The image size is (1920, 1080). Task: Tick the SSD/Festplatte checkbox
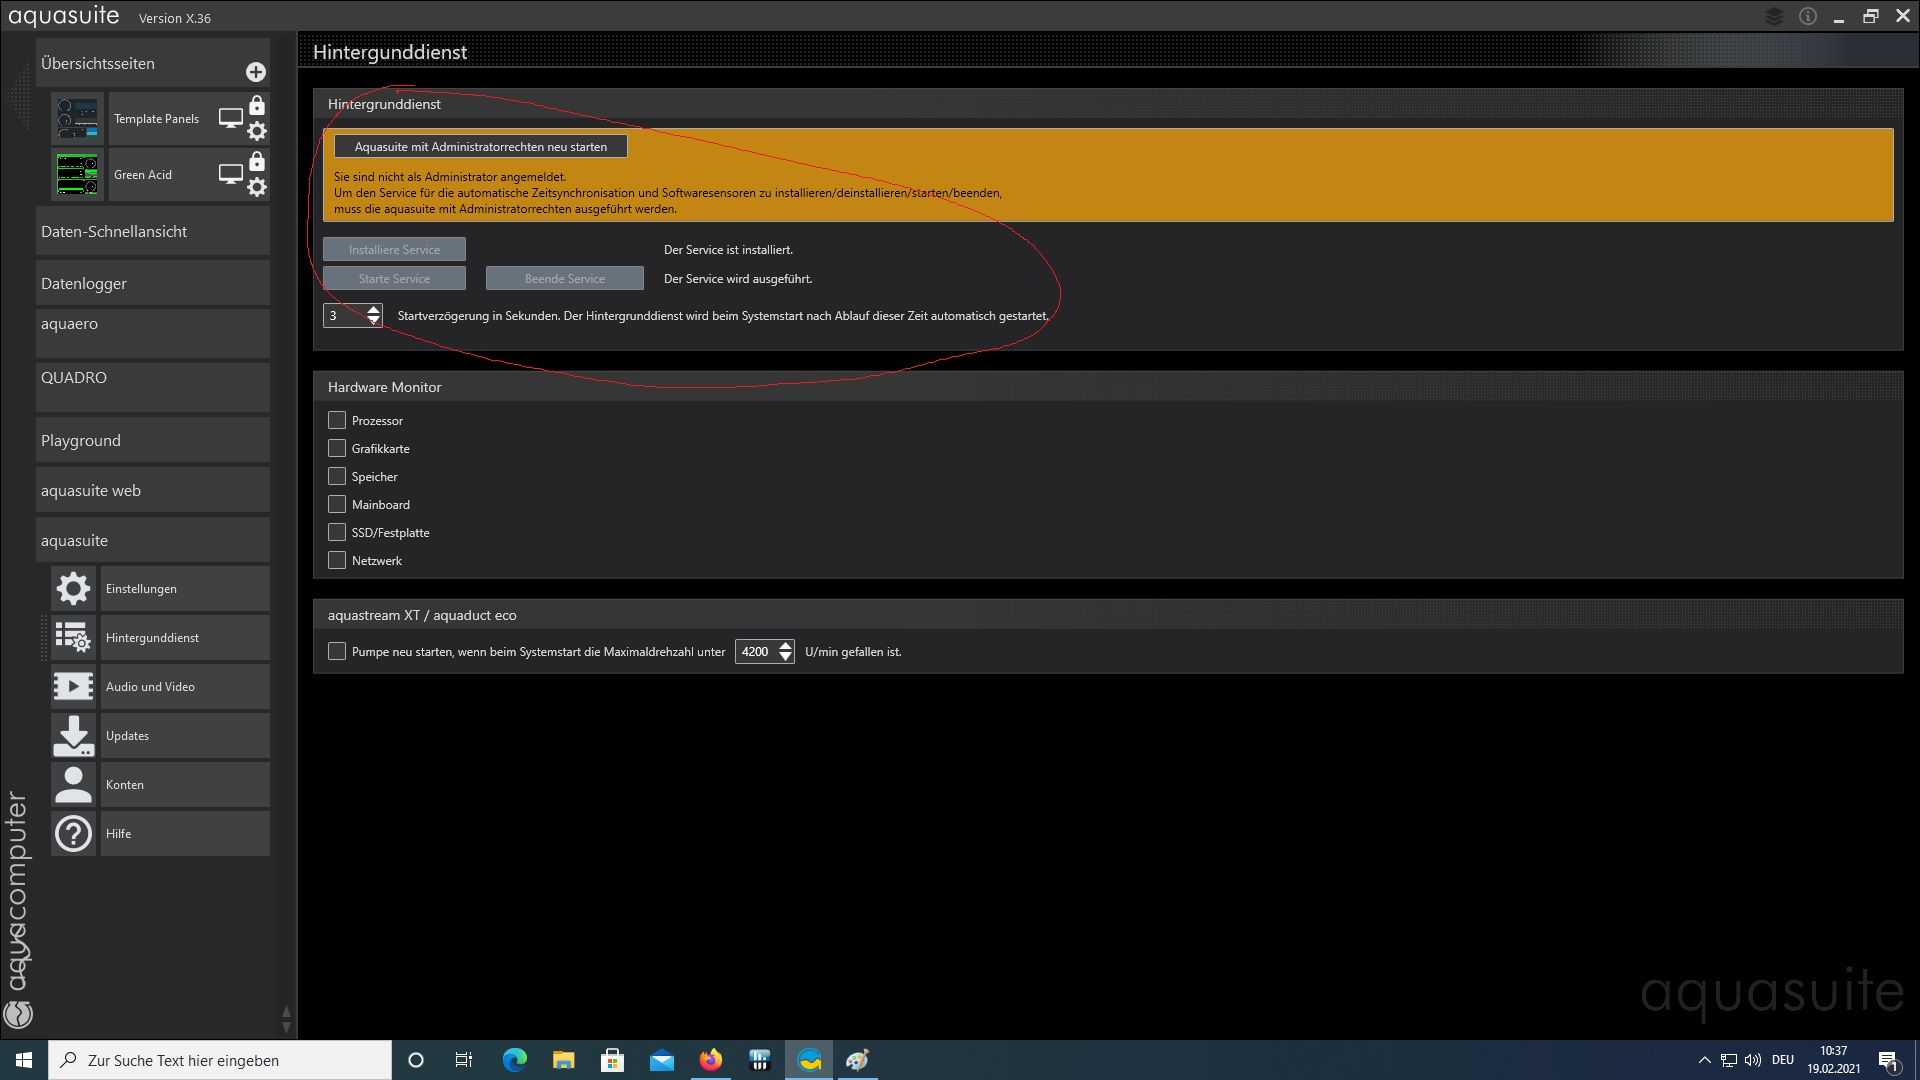[337, 532]
